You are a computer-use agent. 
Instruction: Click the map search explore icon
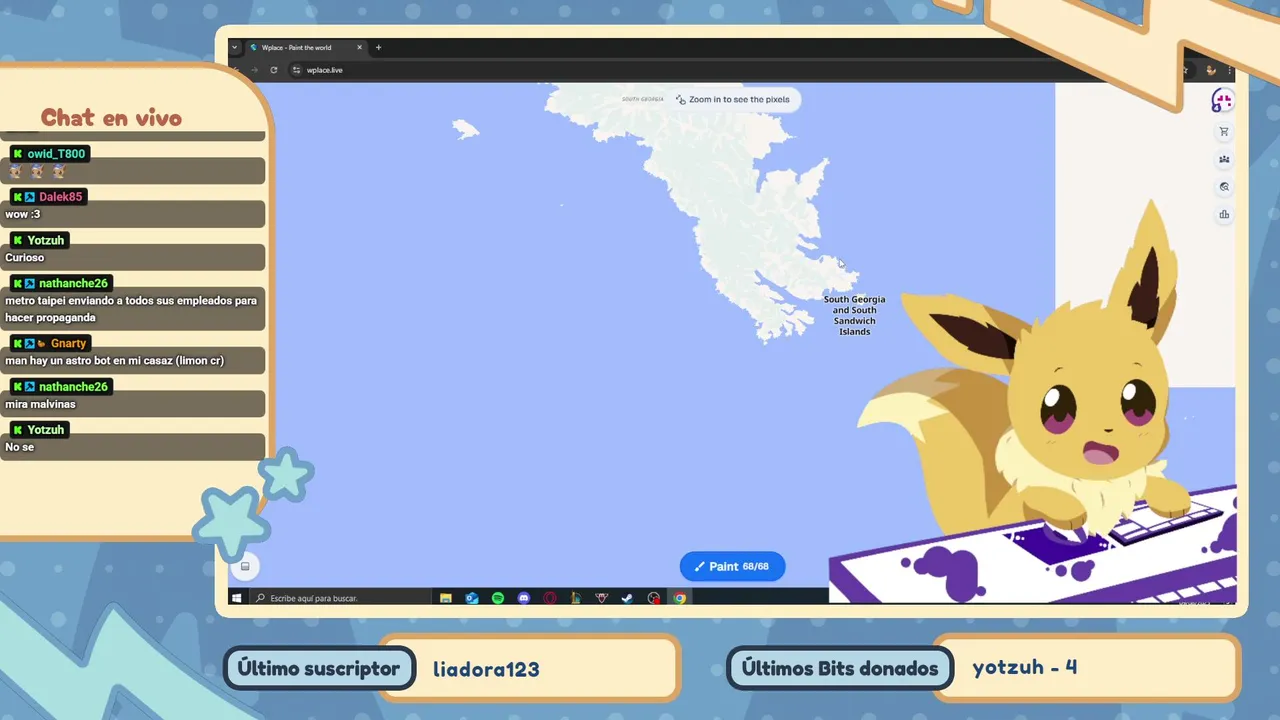pos(1224,187)
